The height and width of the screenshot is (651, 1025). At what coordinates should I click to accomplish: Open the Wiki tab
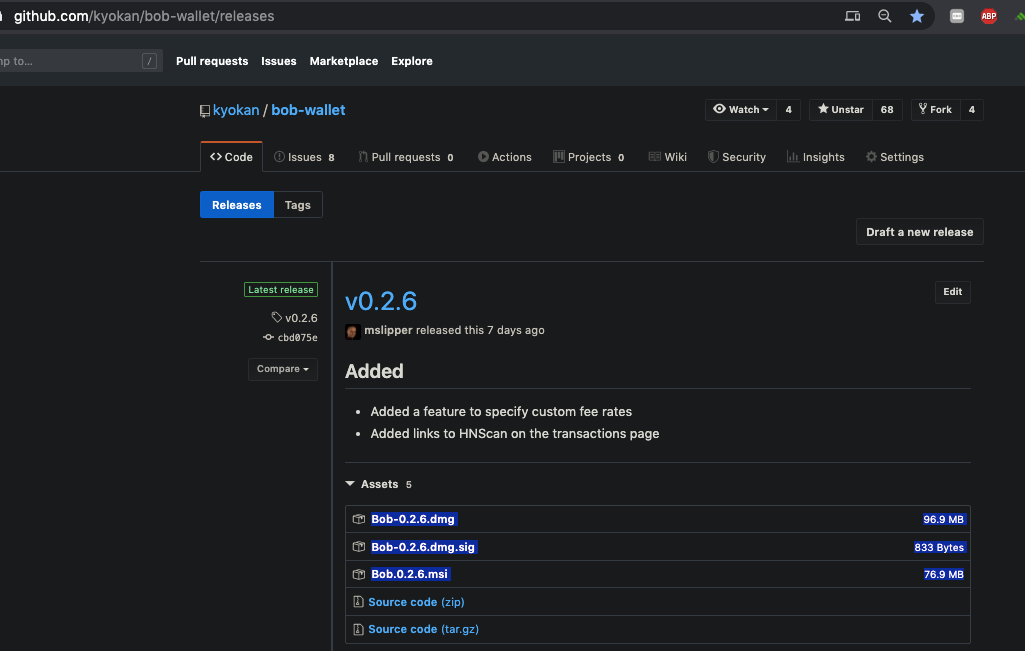[x=667, y=157]
